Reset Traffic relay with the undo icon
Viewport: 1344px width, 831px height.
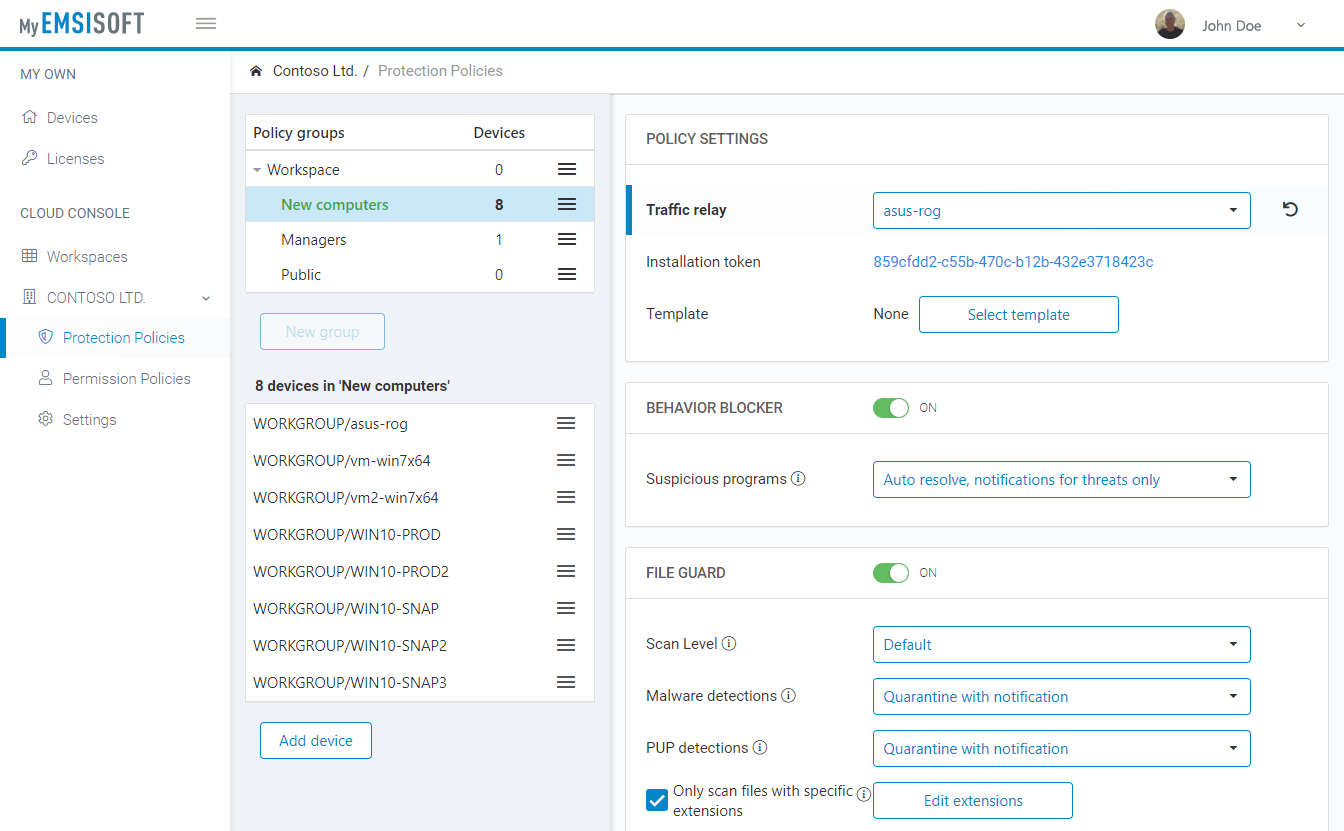[1290, 210]
